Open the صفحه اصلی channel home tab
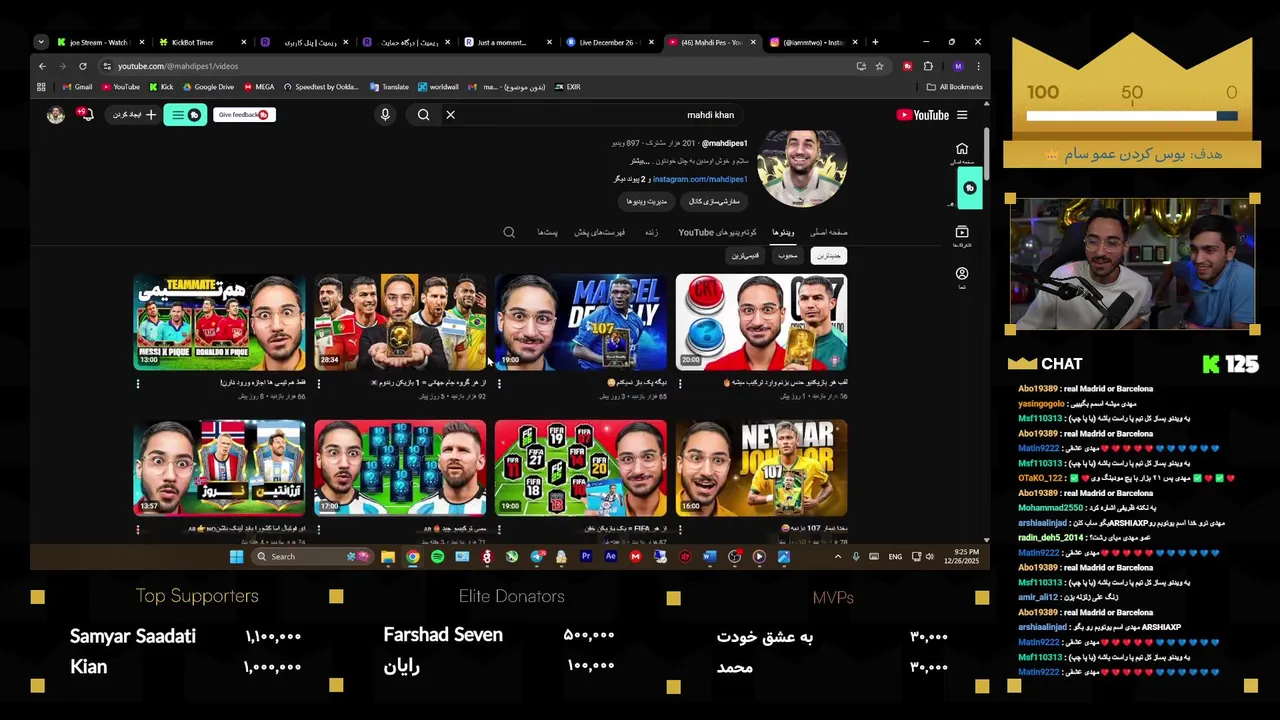Image resolution: width=1280 pixels, height=720 pixels. coord(828,232)
